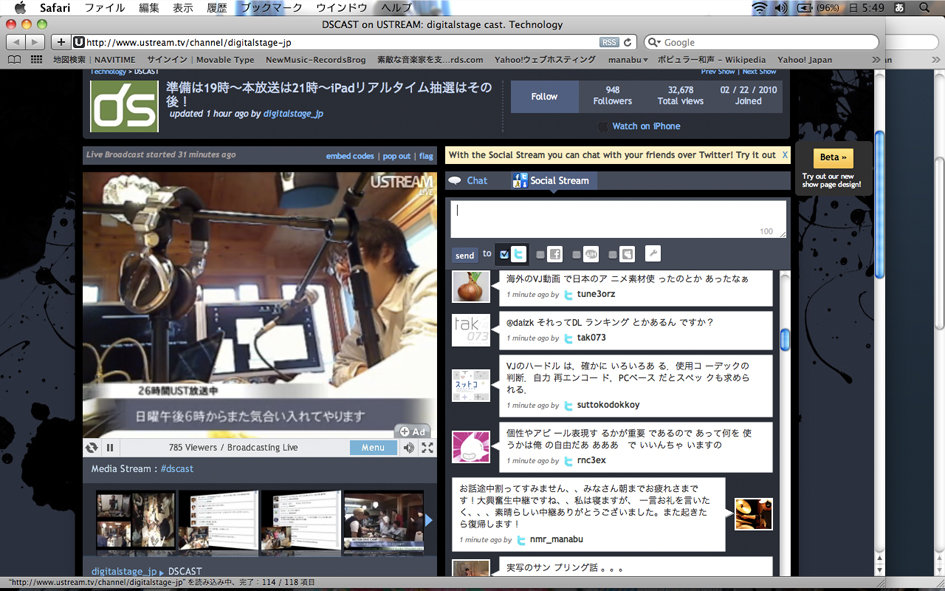Click the RSS badge in address bar

[x=609, y=42]
